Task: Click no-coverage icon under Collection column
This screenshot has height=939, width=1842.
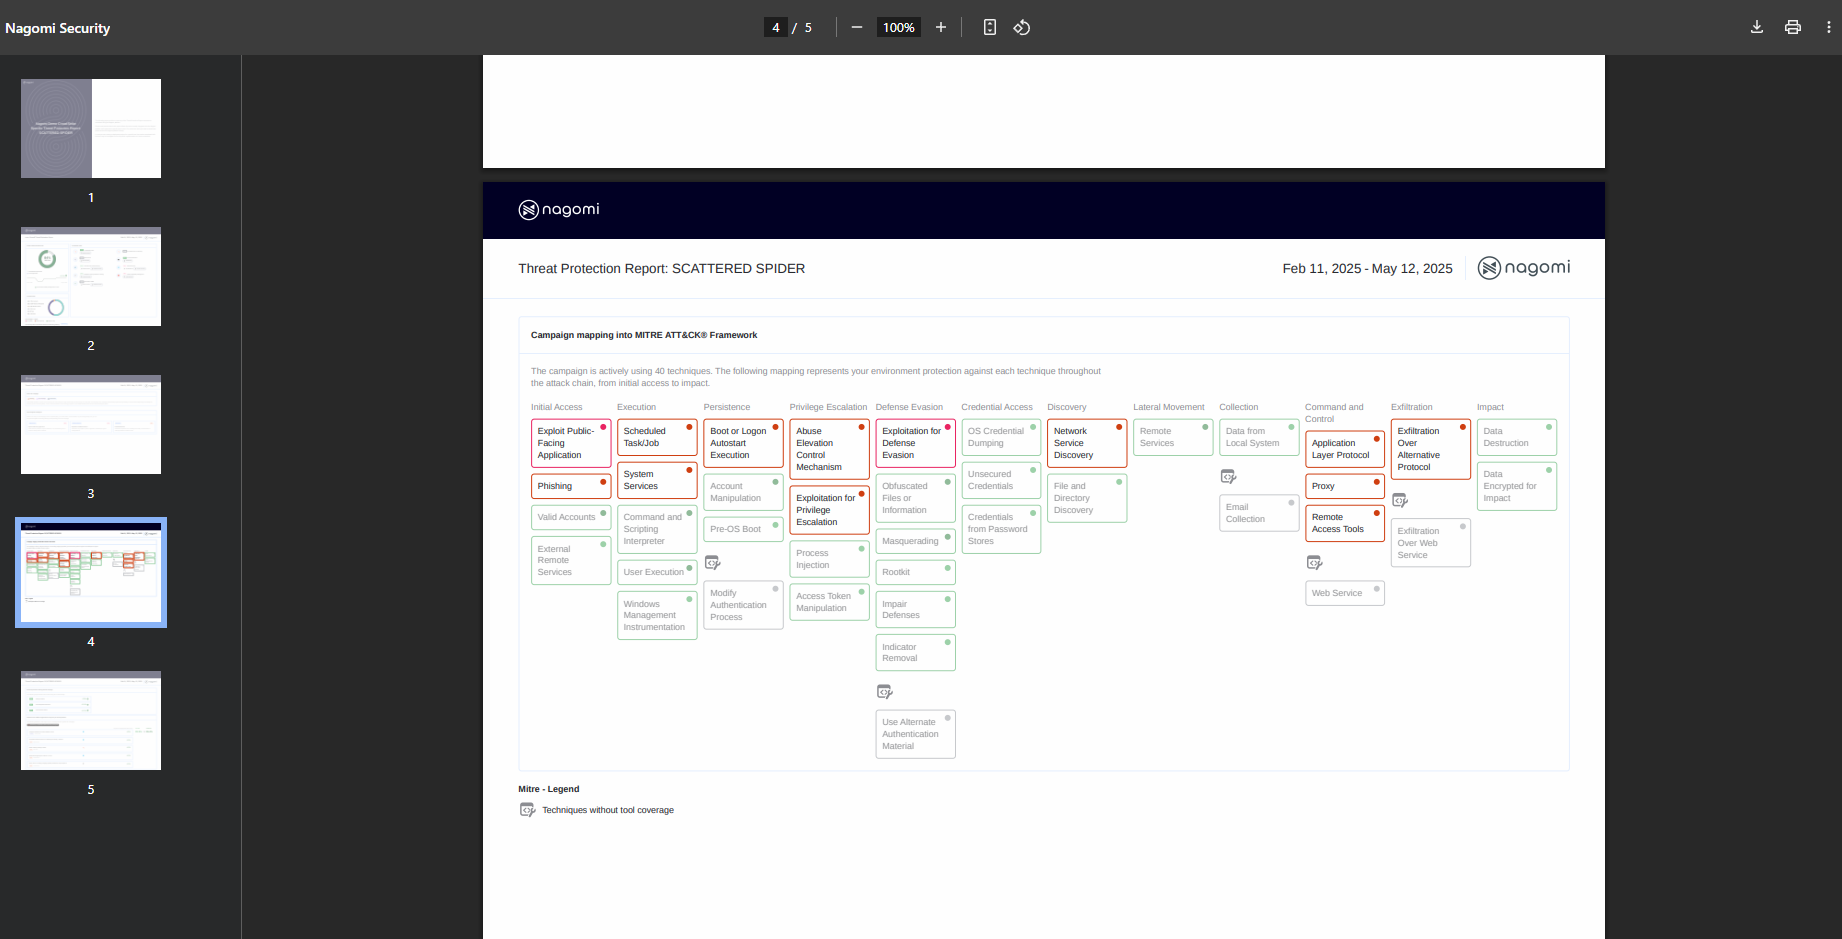Action: point(1229,477)
